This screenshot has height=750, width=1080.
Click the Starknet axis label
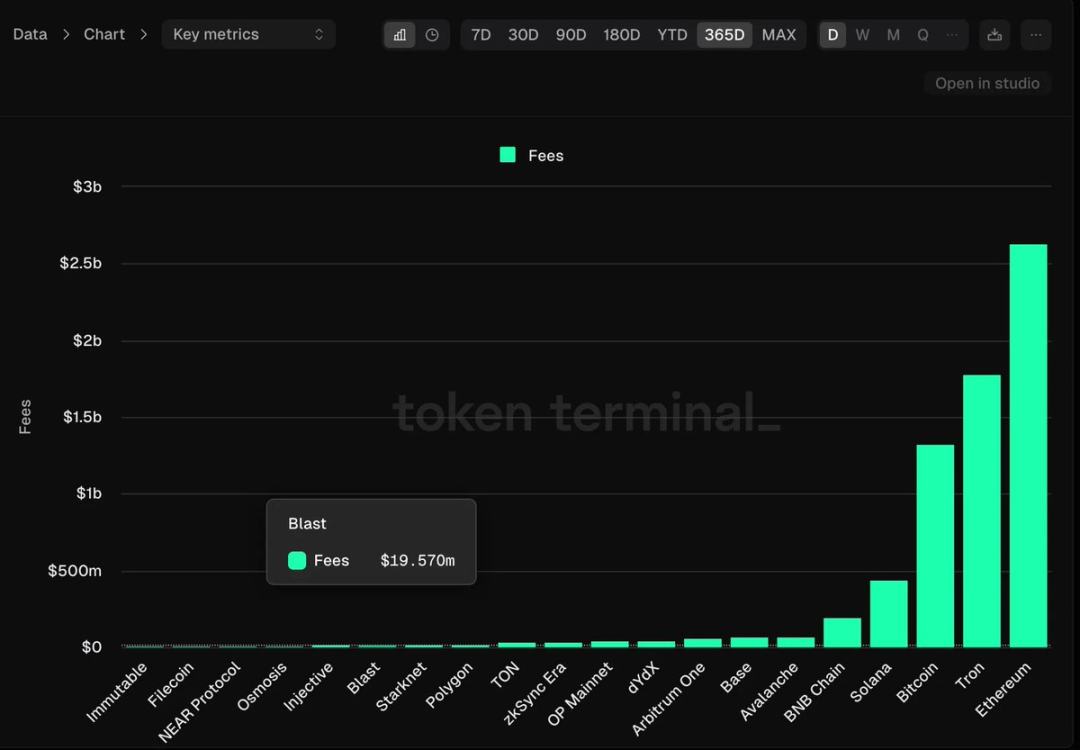(x=402, y=686)
